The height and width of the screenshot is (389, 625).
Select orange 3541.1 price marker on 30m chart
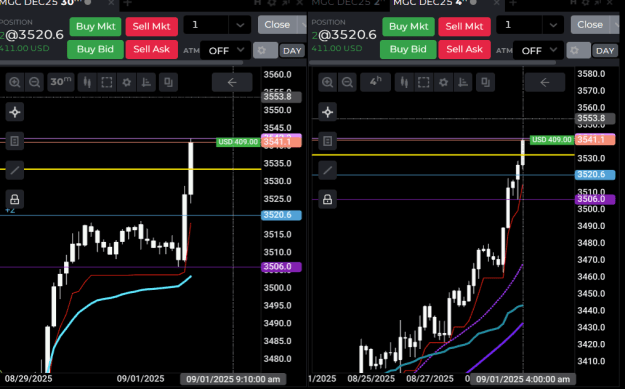coord(281,142)
